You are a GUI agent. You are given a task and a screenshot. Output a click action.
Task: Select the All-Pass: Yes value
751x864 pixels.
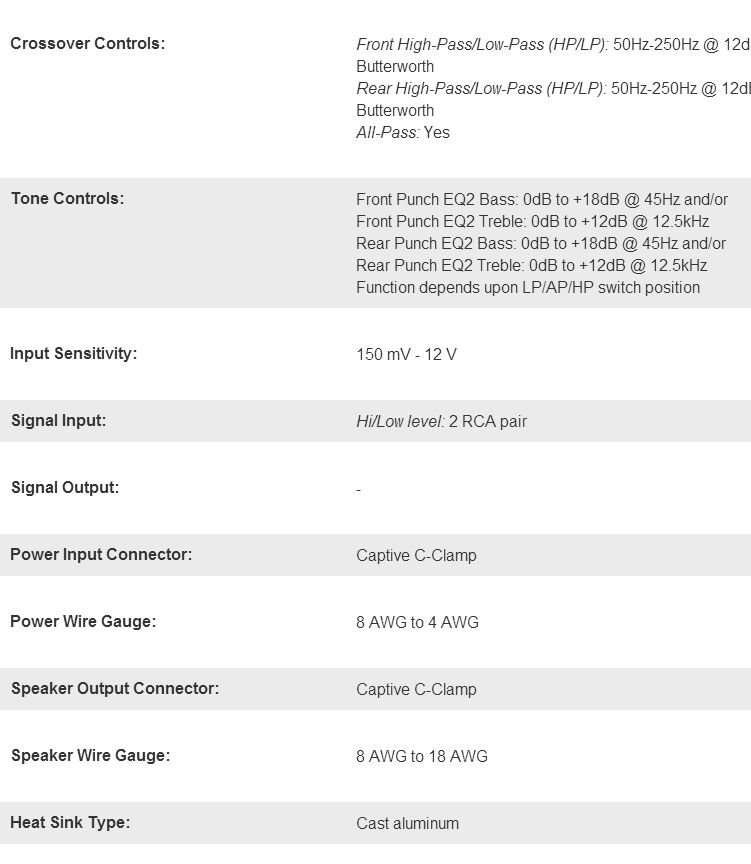click(x=403, y=133)
